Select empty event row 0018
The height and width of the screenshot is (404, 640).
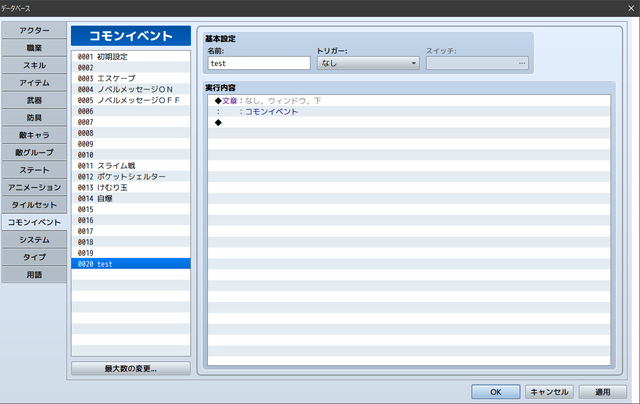(131, 242)
